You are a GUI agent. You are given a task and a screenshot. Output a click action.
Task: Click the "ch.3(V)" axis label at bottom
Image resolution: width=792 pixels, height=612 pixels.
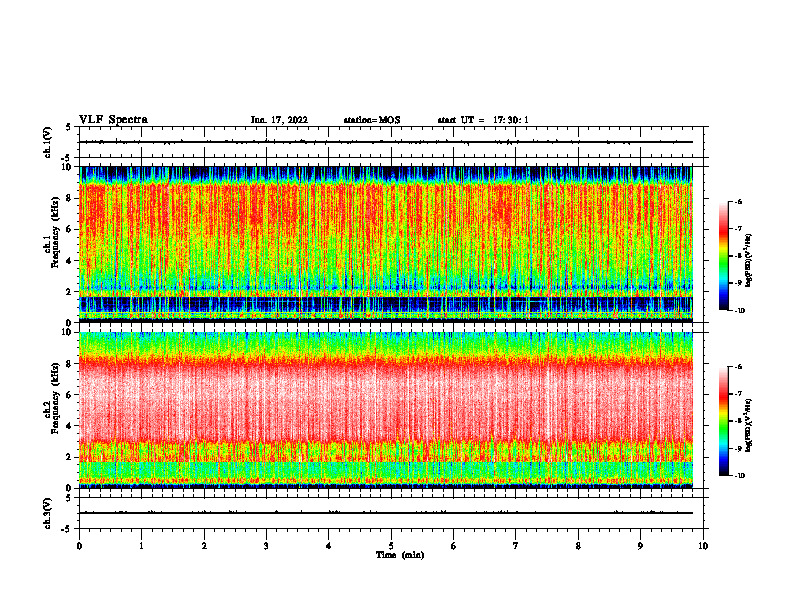pos(48,513)
